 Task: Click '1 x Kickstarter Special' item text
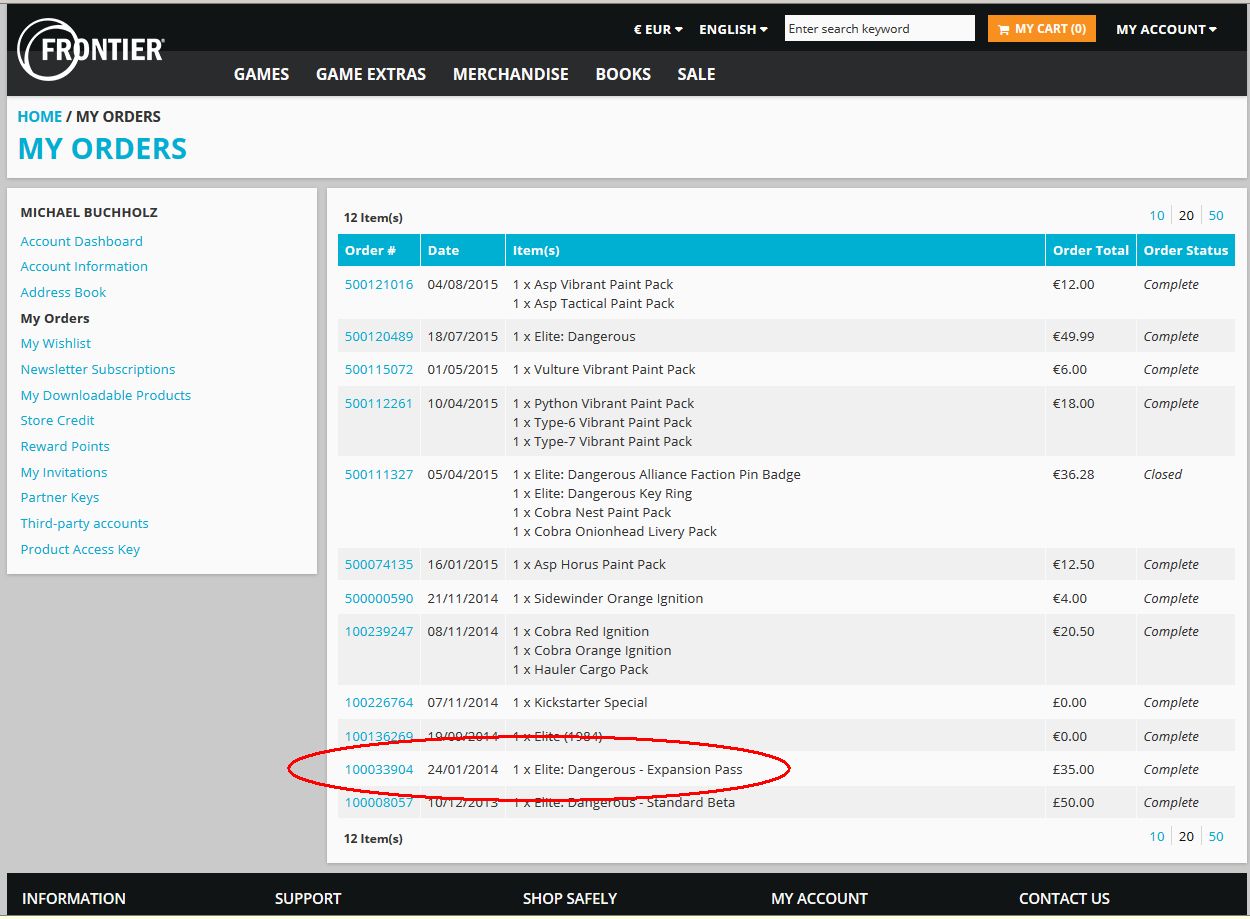tap(580, 702)
